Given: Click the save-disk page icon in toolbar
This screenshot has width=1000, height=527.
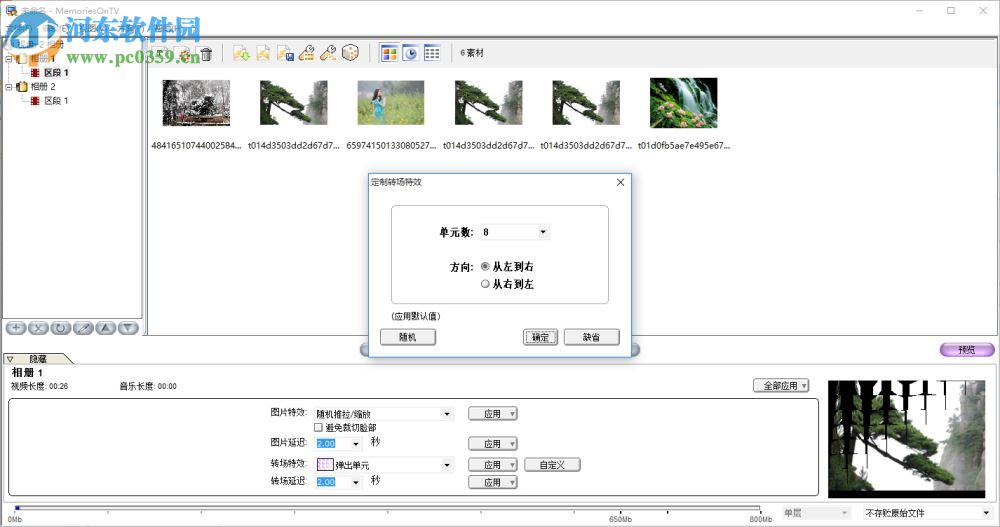Looking at the screenshot, I should (x=284, y=54).
